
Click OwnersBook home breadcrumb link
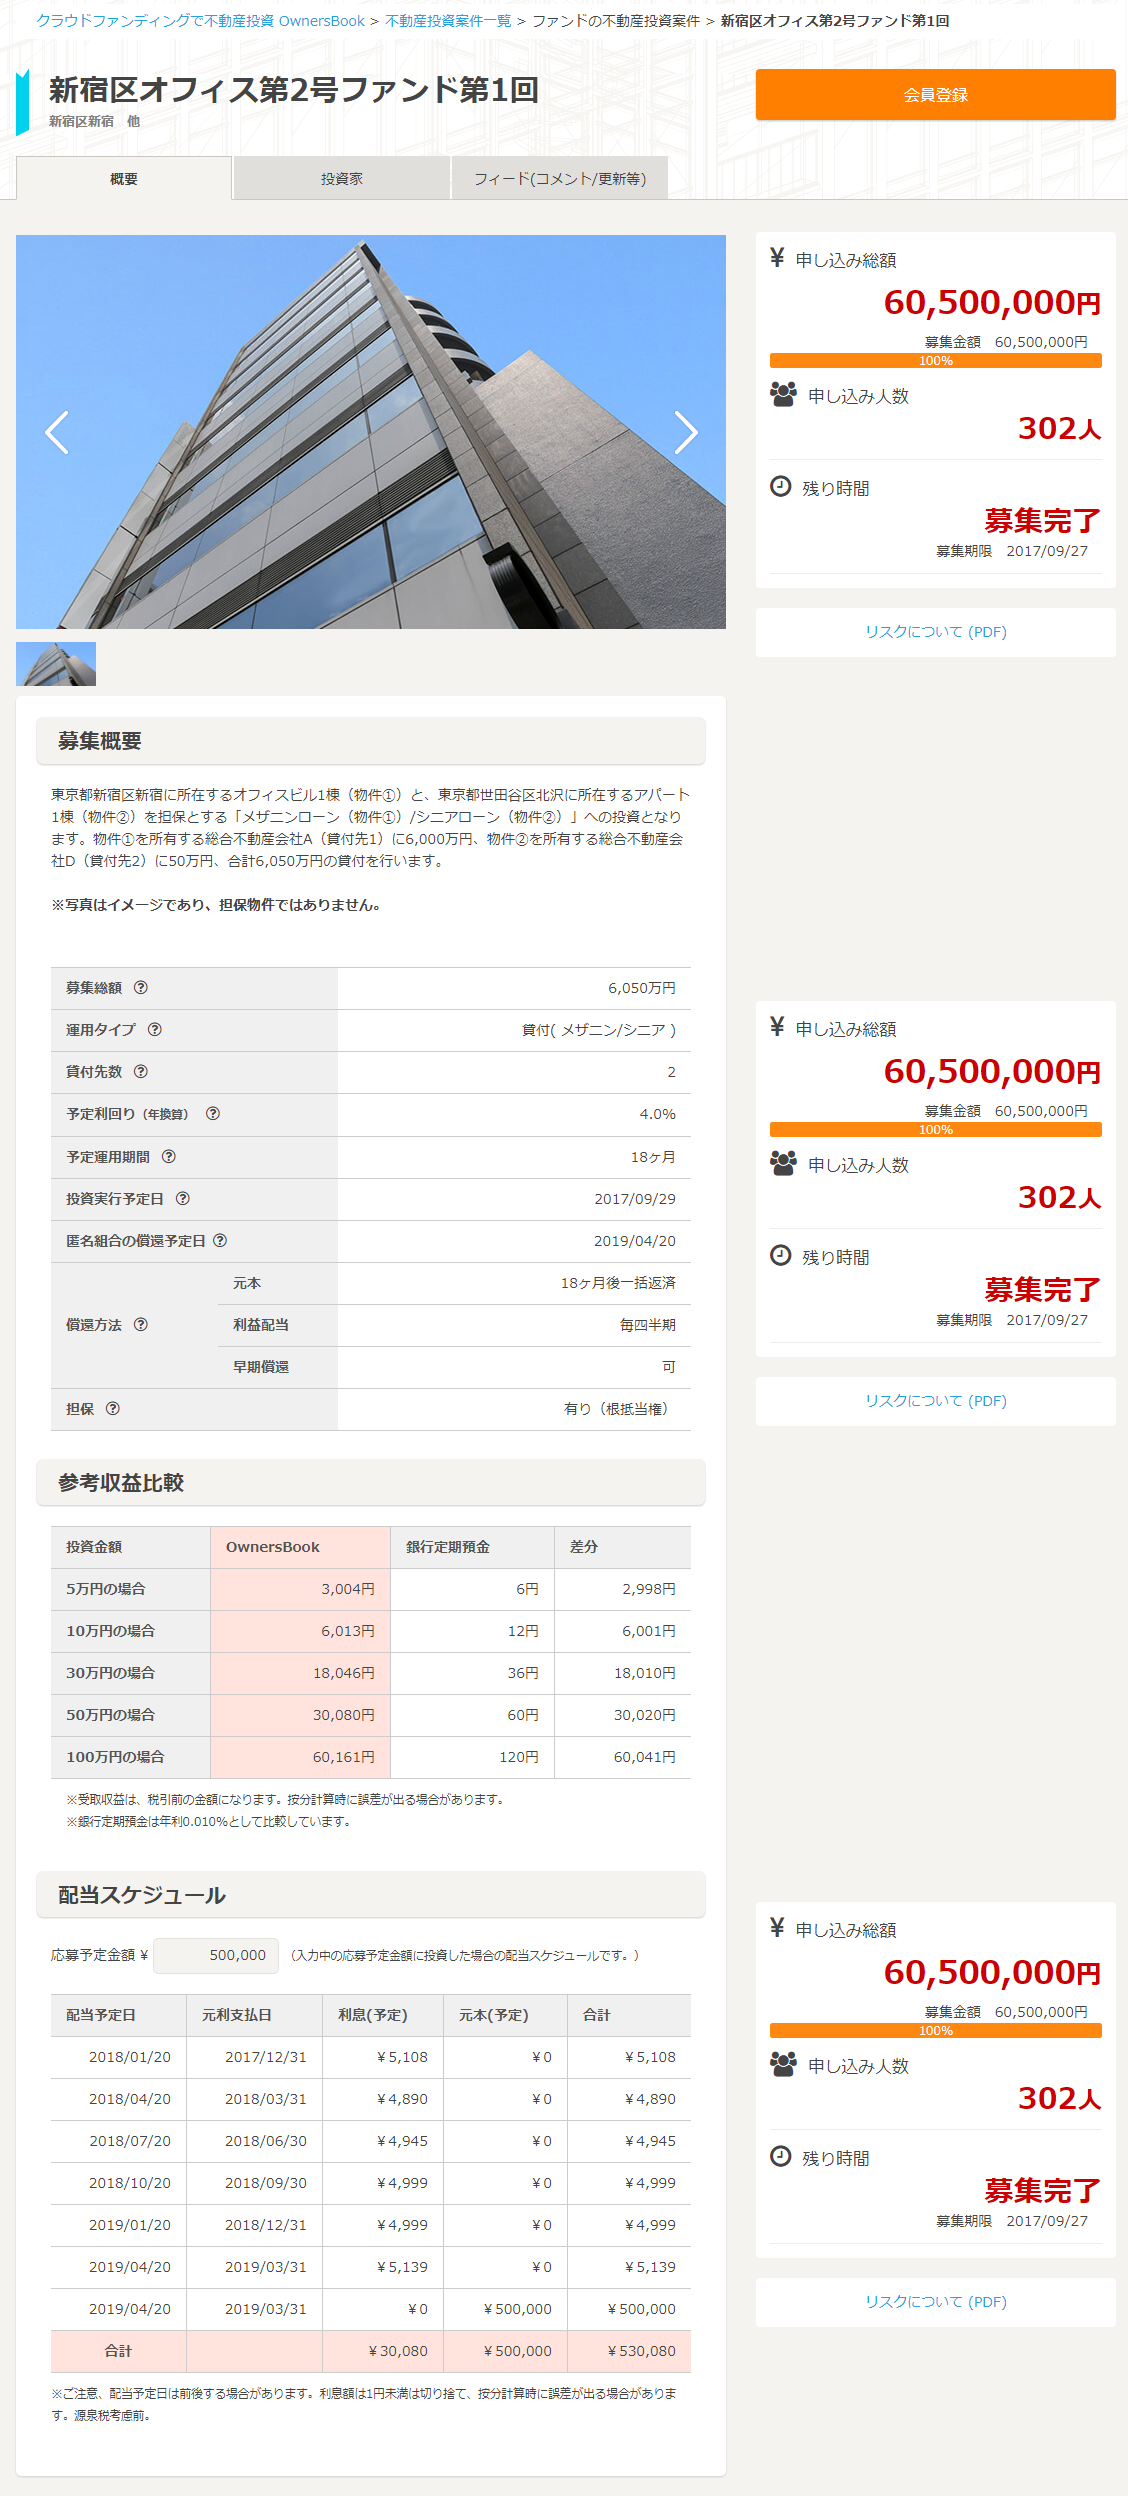point(200,21)
